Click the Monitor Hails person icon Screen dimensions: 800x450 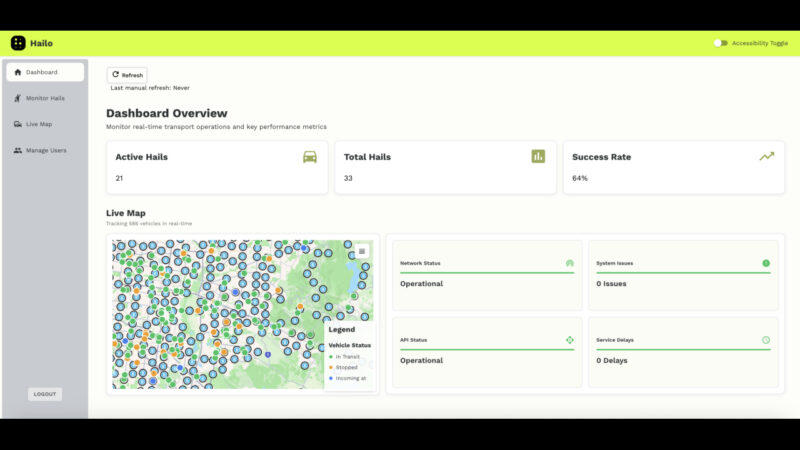pos(18,98)
